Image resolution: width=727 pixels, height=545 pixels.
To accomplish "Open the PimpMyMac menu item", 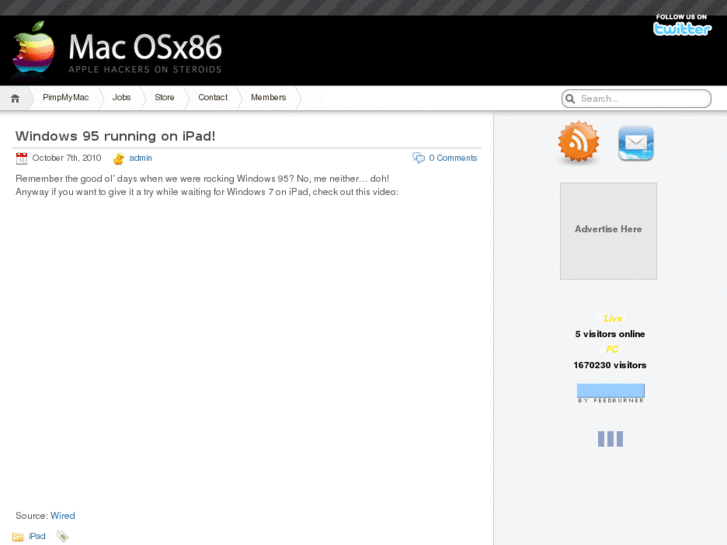I will tap(65, 97).
